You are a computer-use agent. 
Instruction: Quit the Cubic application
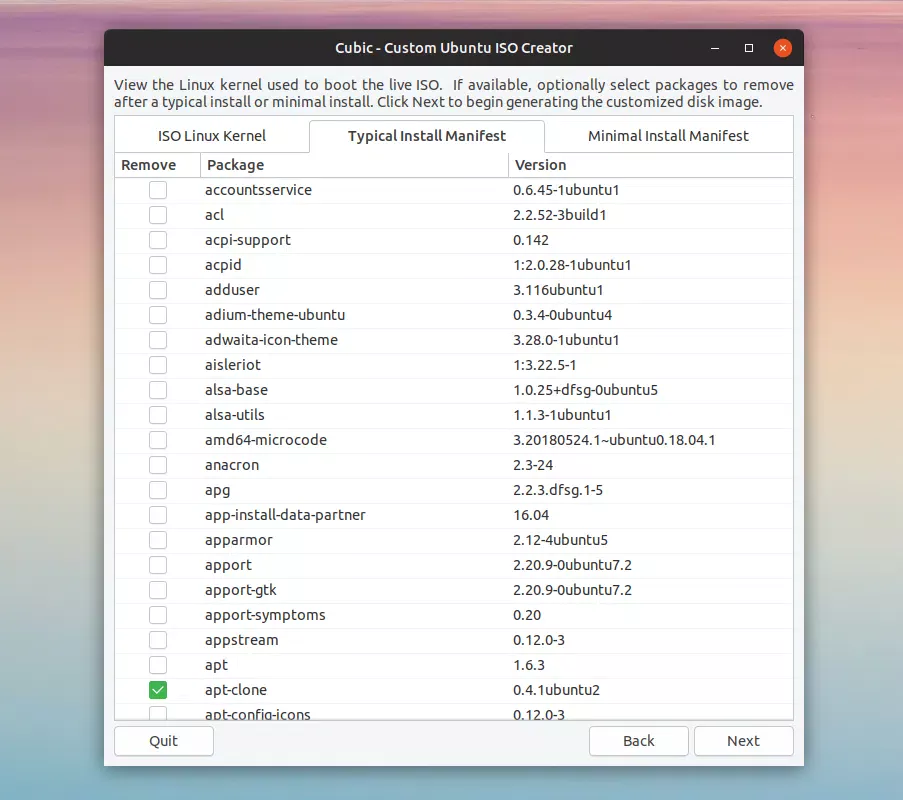pos(163,741)
